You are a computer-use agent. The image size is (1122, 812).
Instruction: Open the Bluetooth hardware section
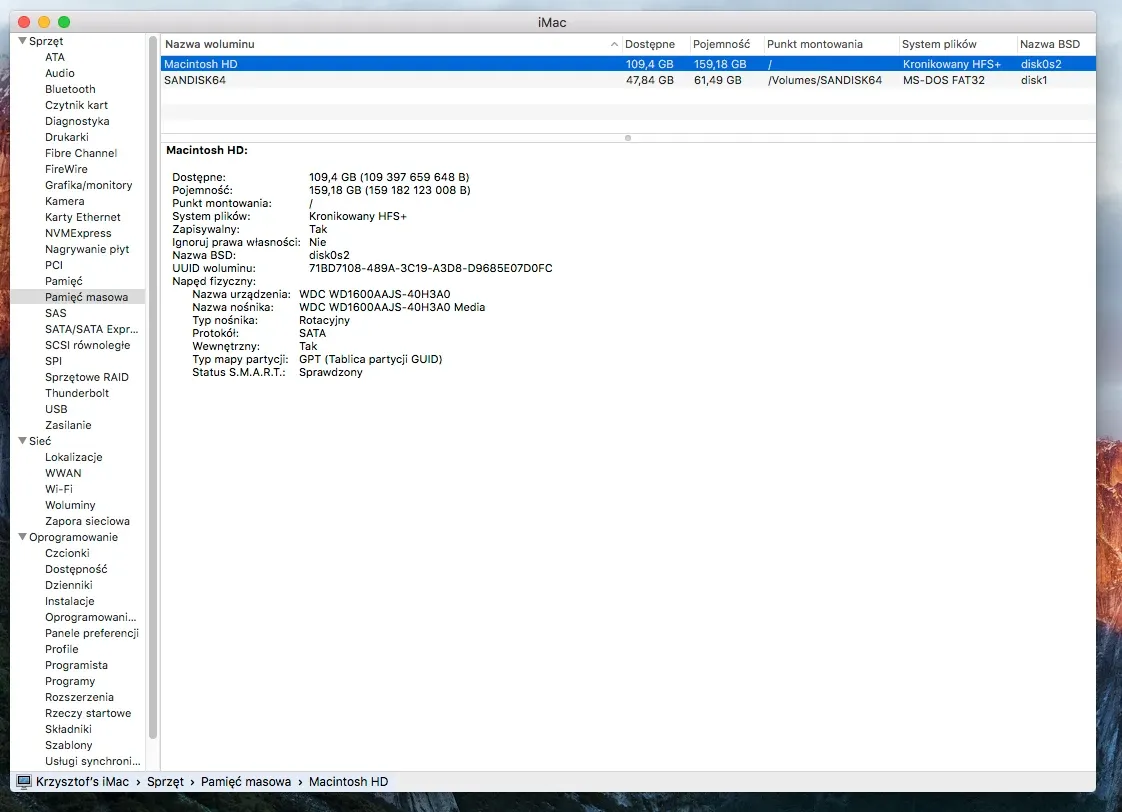70,89
